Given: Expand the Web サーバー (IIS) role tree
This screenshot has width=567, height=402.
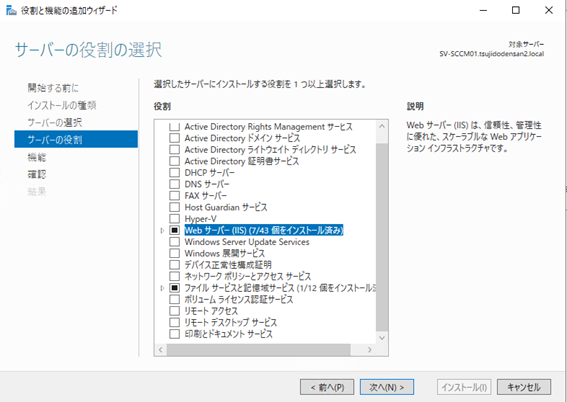Looking at the screenshot, I should tap(162, 230).
